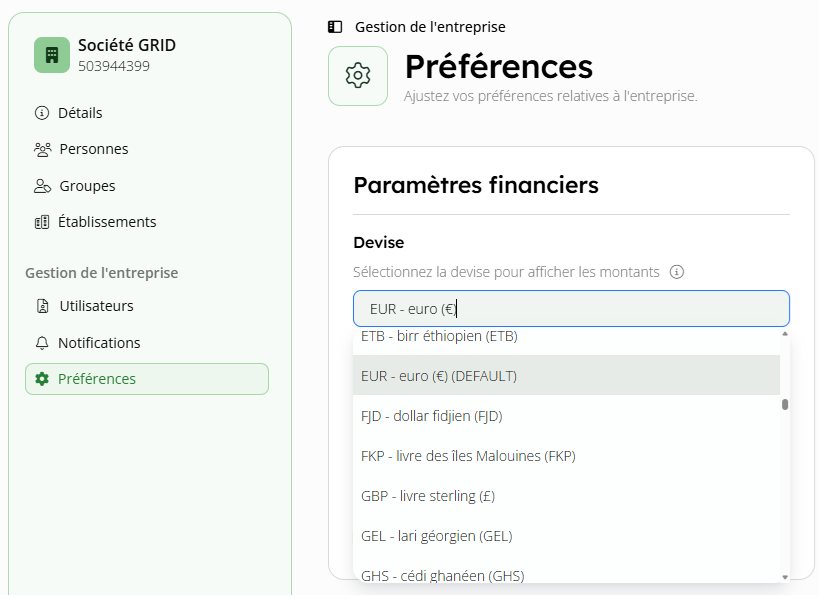
Task: Click the Notifications bell icon
Action: tap(42, 343)
